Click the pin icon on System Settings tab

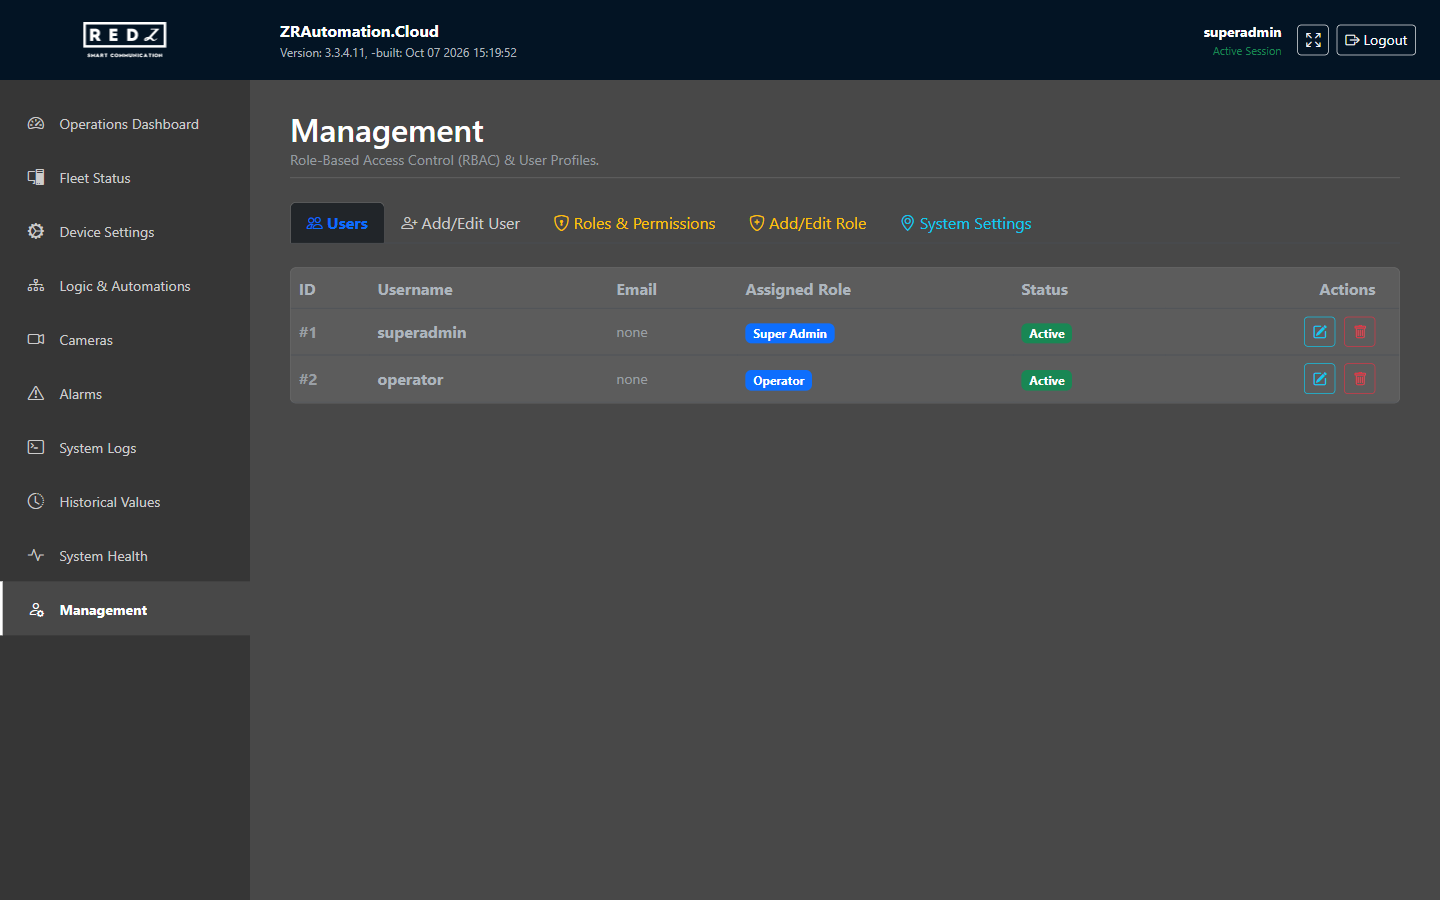coord(907,224)
